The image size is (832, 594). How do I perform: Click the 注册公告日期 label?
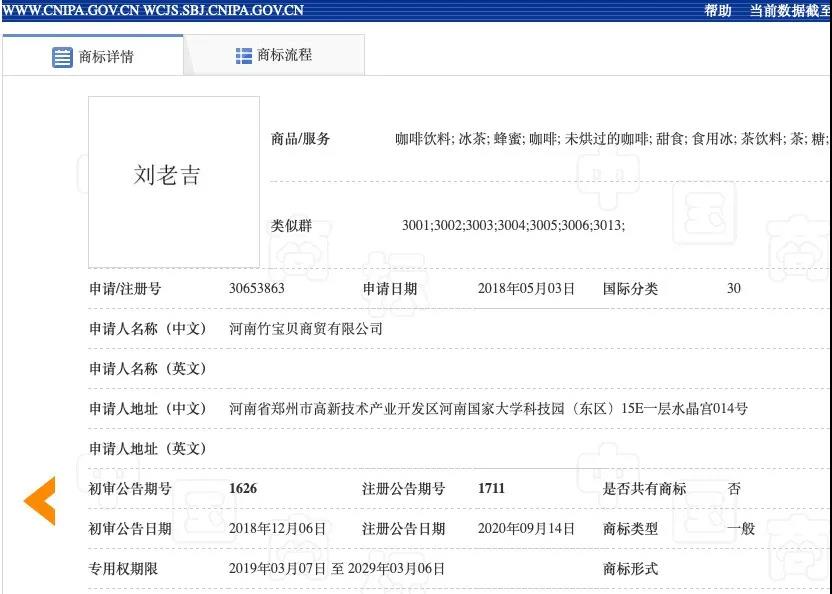[403, 529]
